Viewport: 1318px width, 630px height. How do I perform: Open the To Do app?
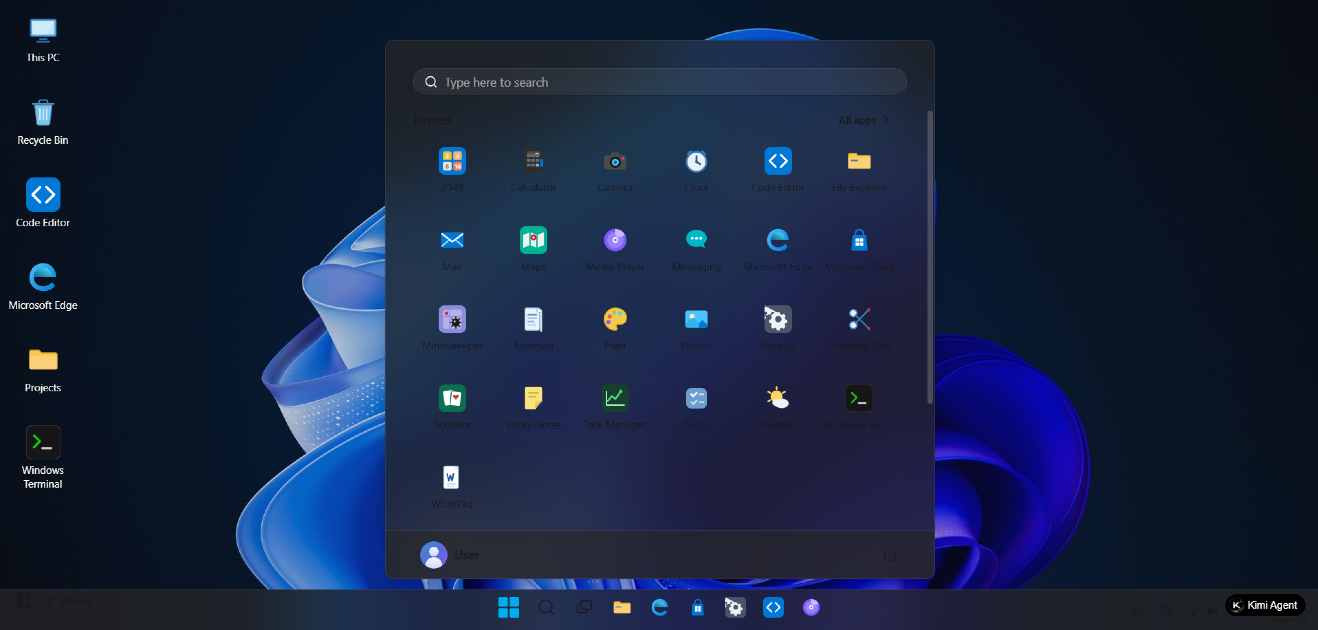click(x=697, y=406)
